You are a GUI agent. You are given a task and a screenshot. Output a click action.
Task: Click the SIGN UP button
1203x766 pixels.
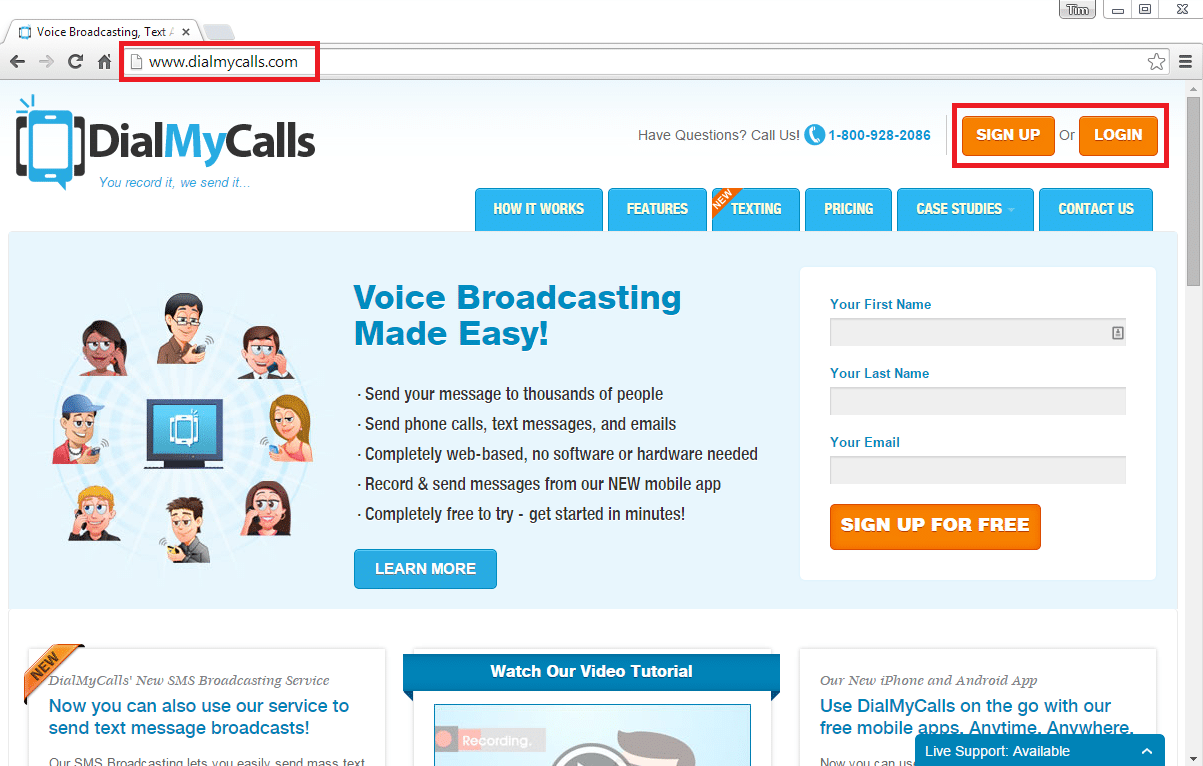coord(1008,136)
